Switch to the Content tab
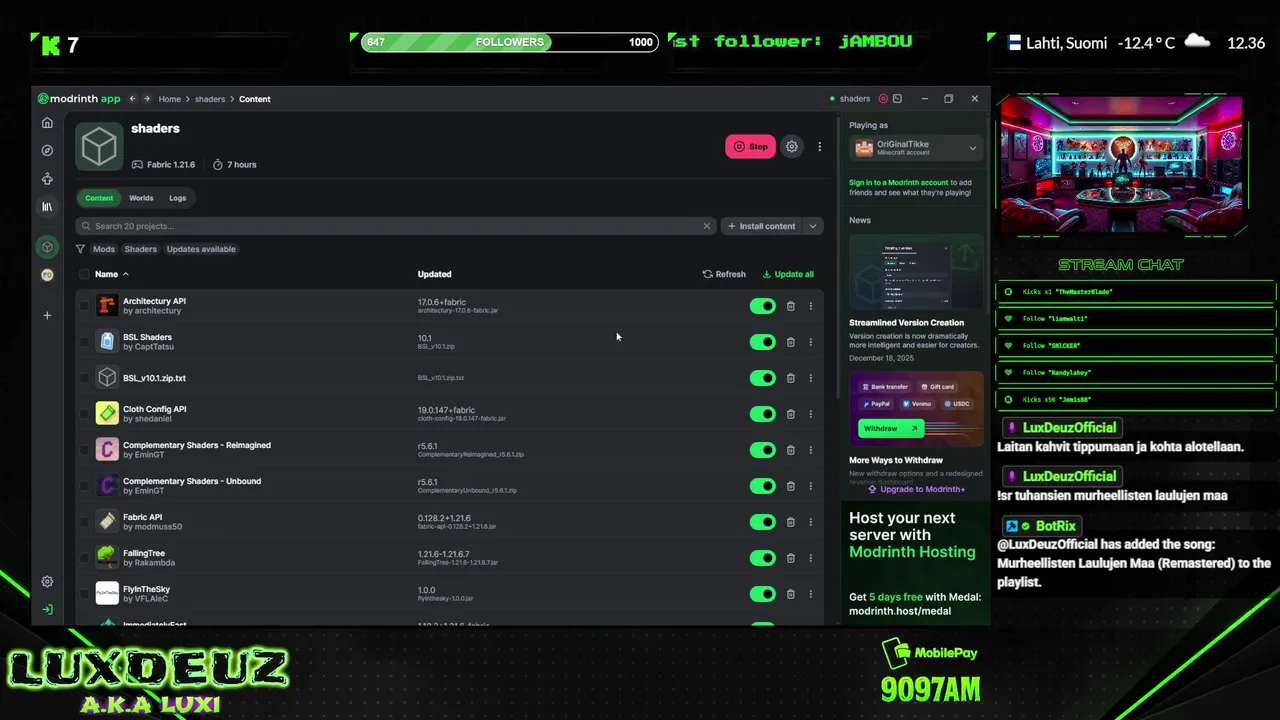 pyautogui.click(x=99, y=198)
